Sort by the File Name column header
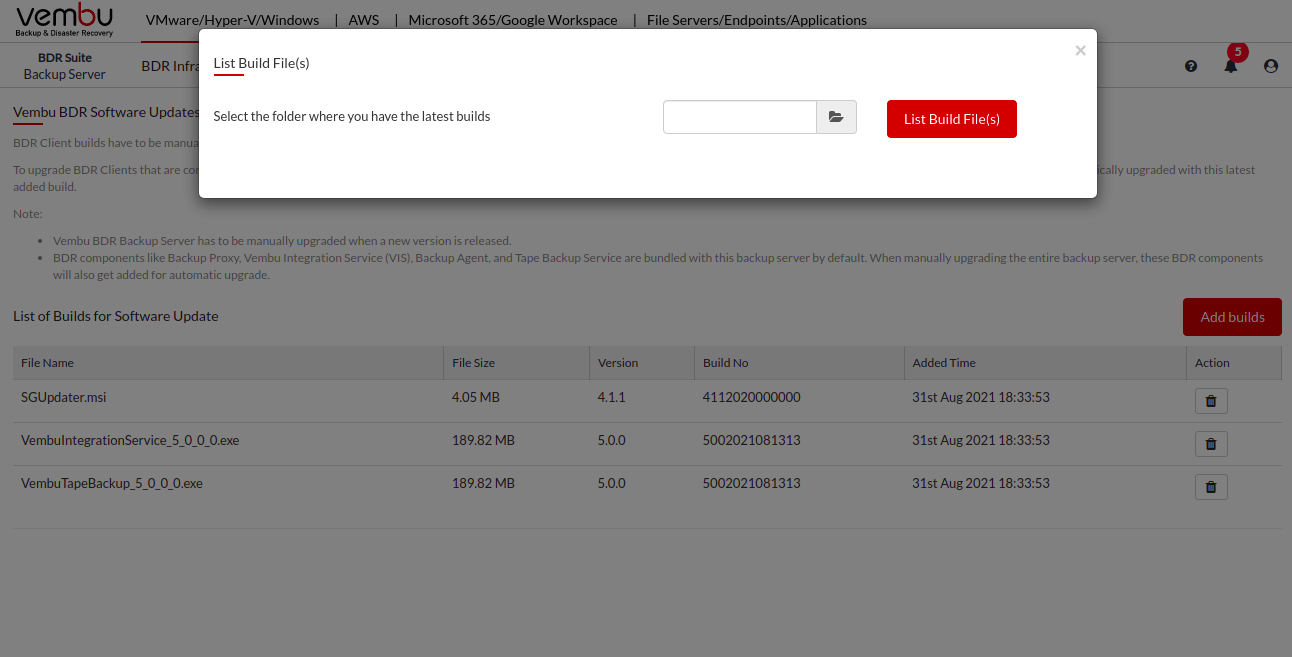 pyautogui.click(x=48, y=363)
